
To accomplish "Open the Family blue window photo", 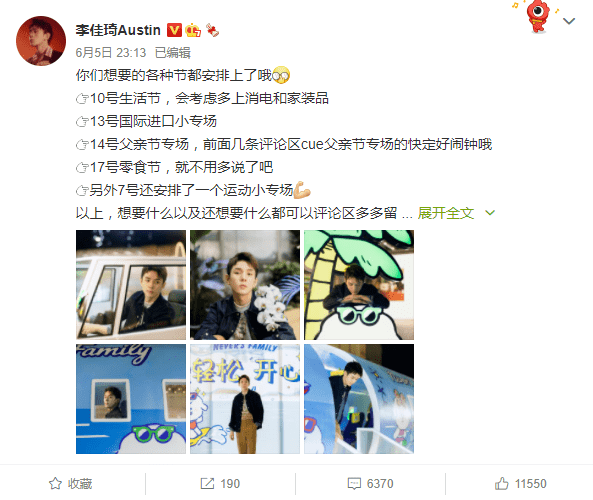I will pyautogui.click(x=131, y=399).
